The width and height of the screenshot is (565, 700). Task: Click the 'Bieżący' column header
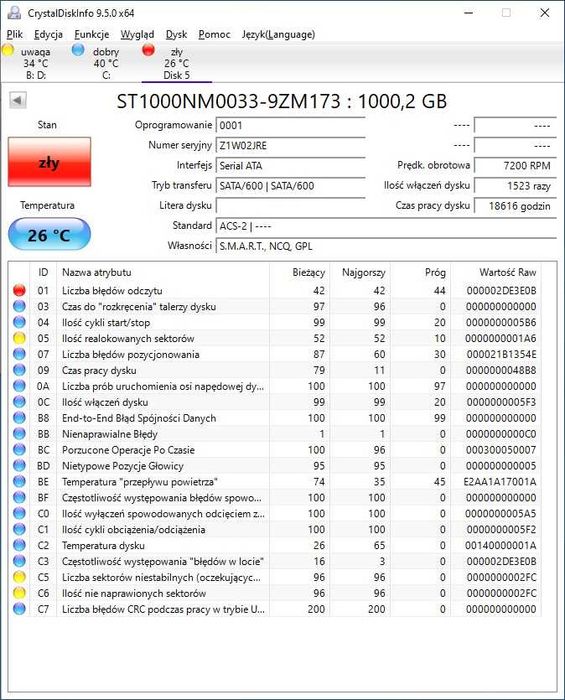299,272
